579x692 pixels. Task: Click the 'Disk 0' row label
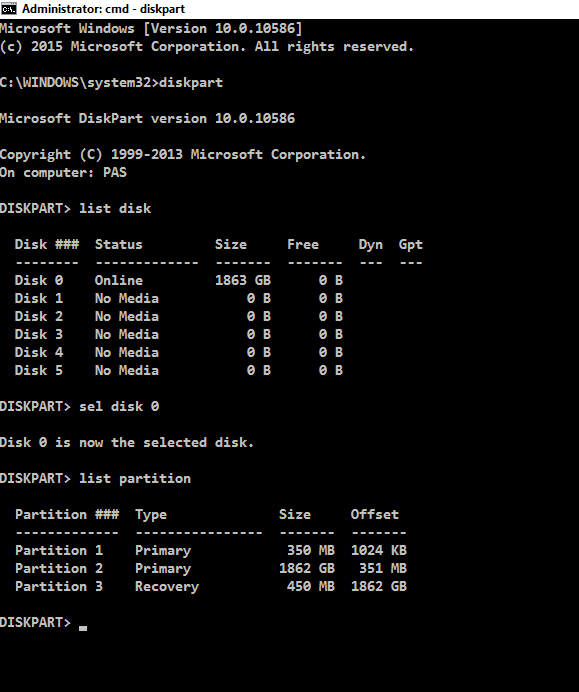click(39, 281)
